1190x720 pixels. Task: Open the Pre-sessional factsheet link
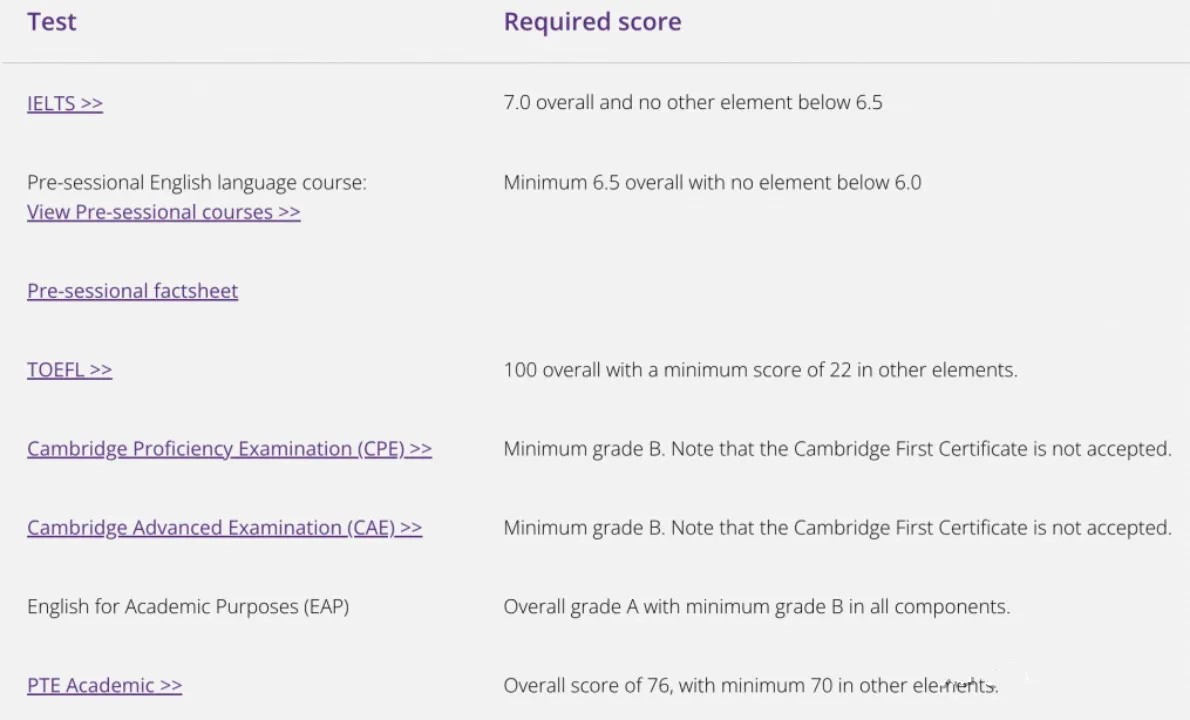pyautogui.click(x=132, y=291)
